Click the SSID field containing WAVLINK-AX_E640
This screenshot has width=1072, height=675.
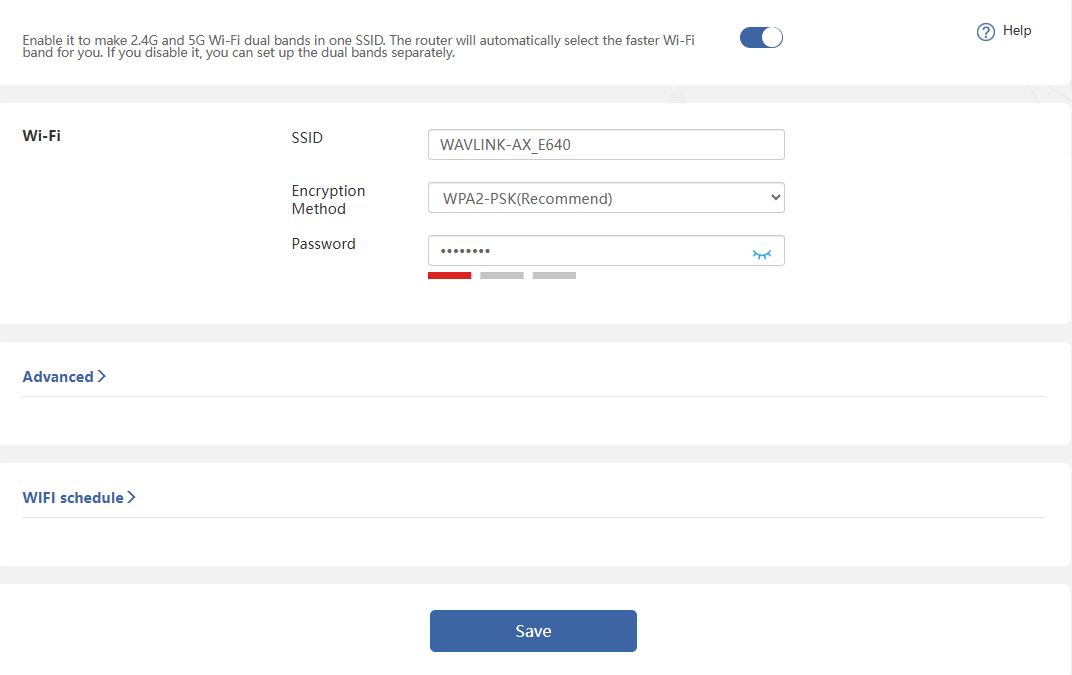(x=605, y=145)
